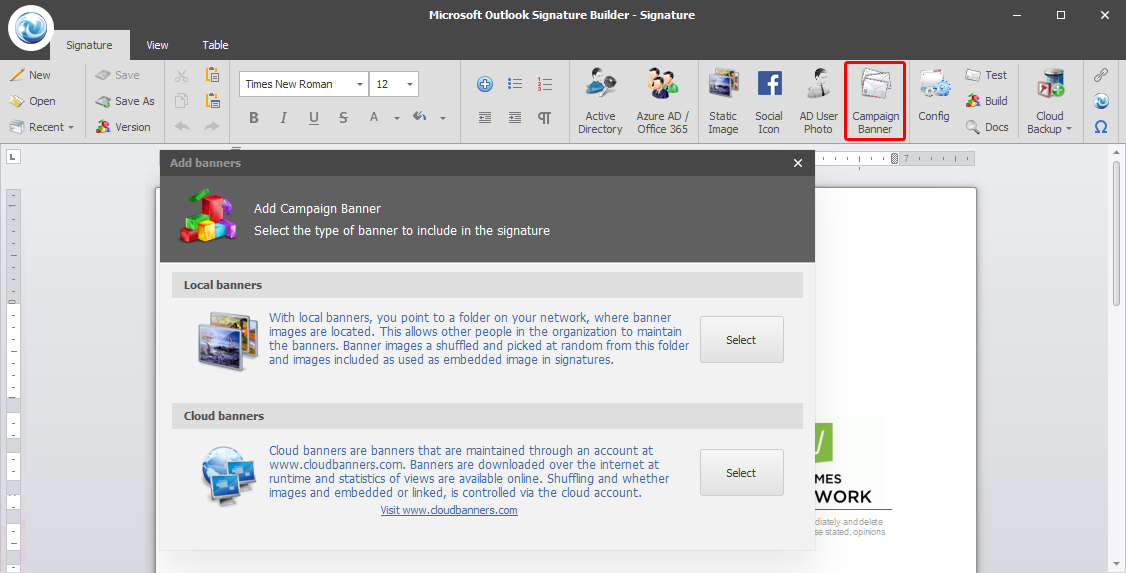Switch to the View tab

click(x=157, y=45)
